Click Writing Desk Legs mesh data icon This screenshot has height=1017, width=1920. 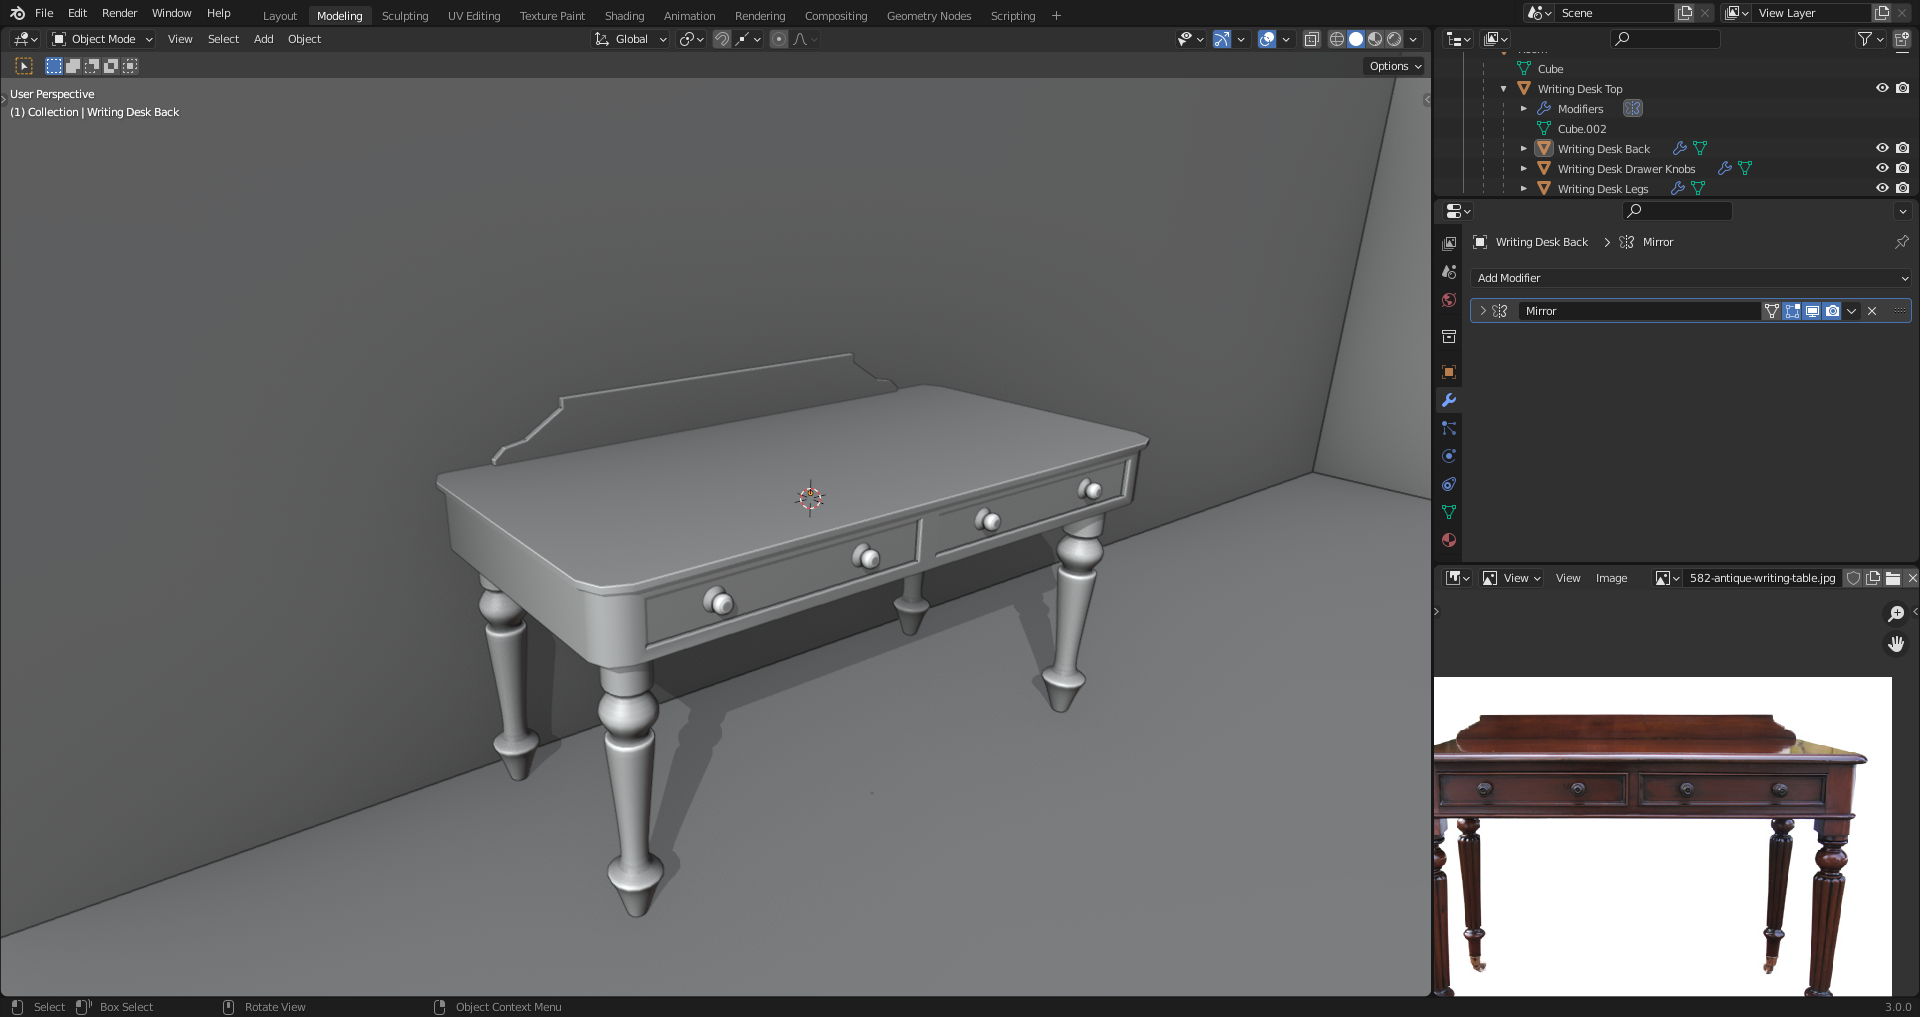(1698, 189)
